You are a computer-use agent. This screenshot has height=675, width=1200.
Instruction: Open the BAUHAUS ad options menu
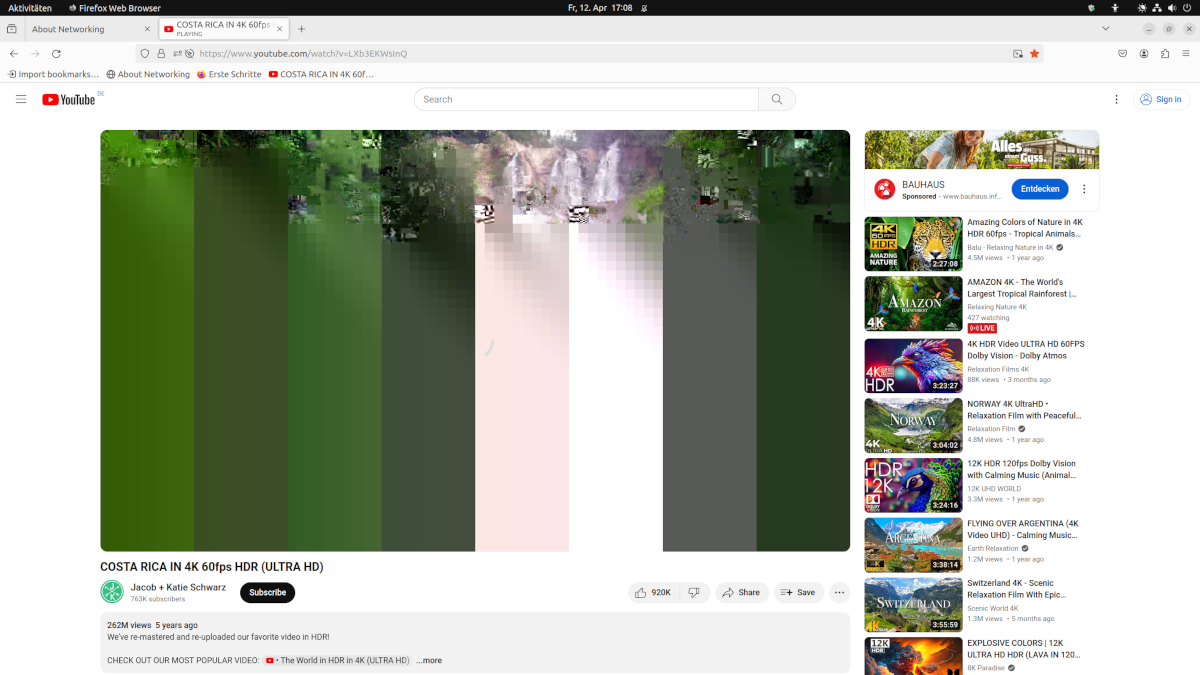click(1084, 189)
